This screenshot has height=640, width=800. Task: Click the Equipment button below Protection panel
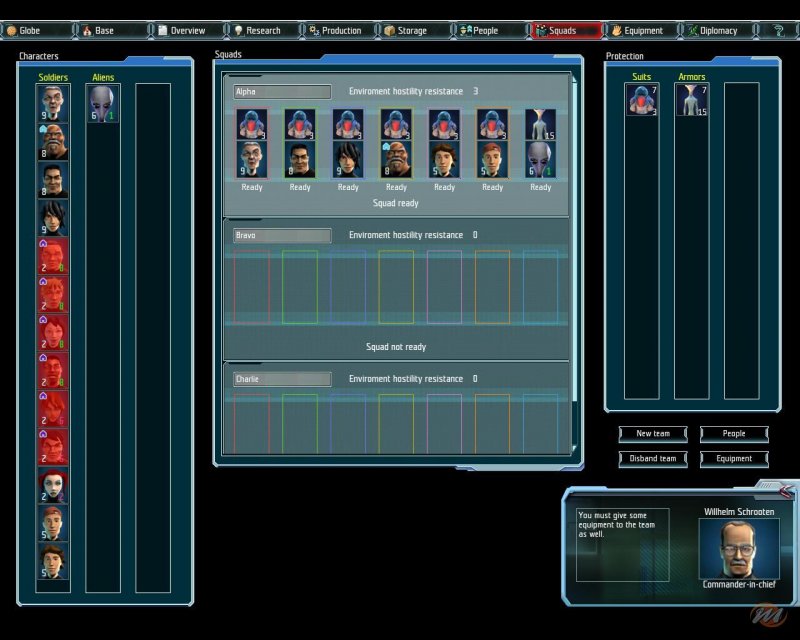coord(734,459)
